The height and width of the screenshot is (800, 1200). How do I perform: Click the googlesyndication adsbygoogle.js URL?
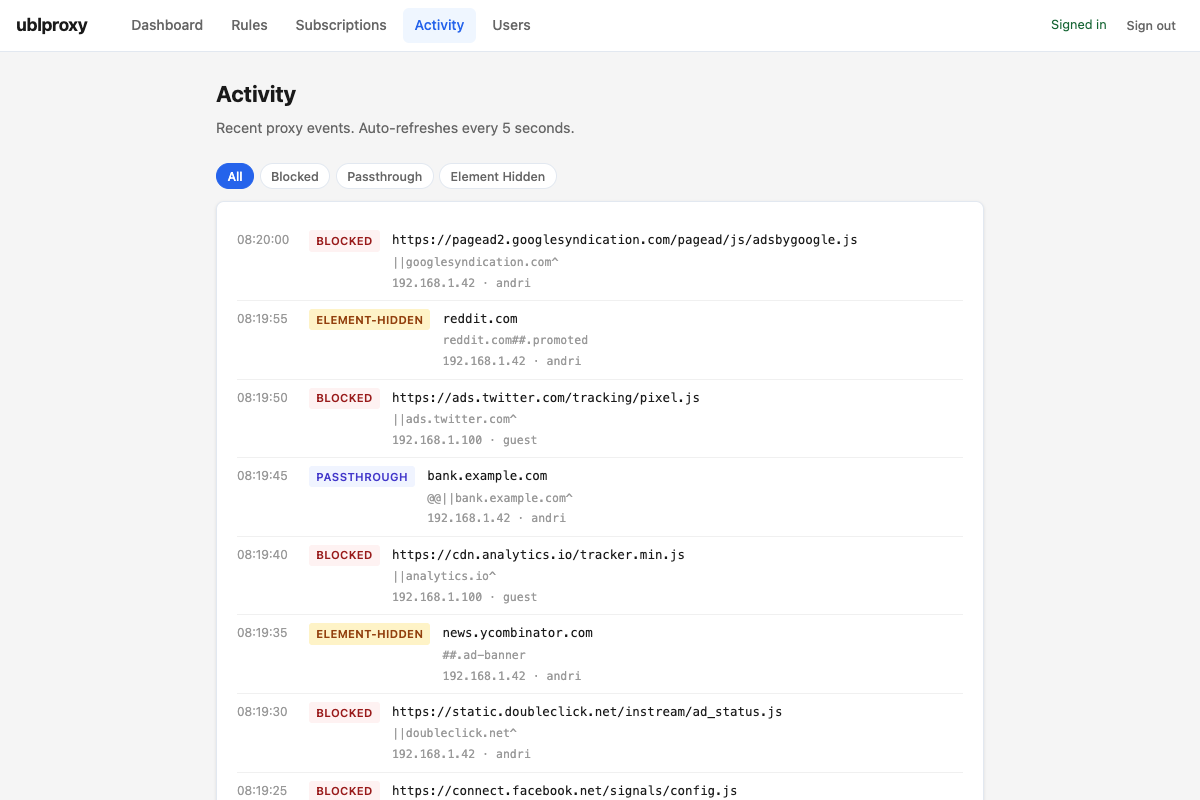coord(624,240)
